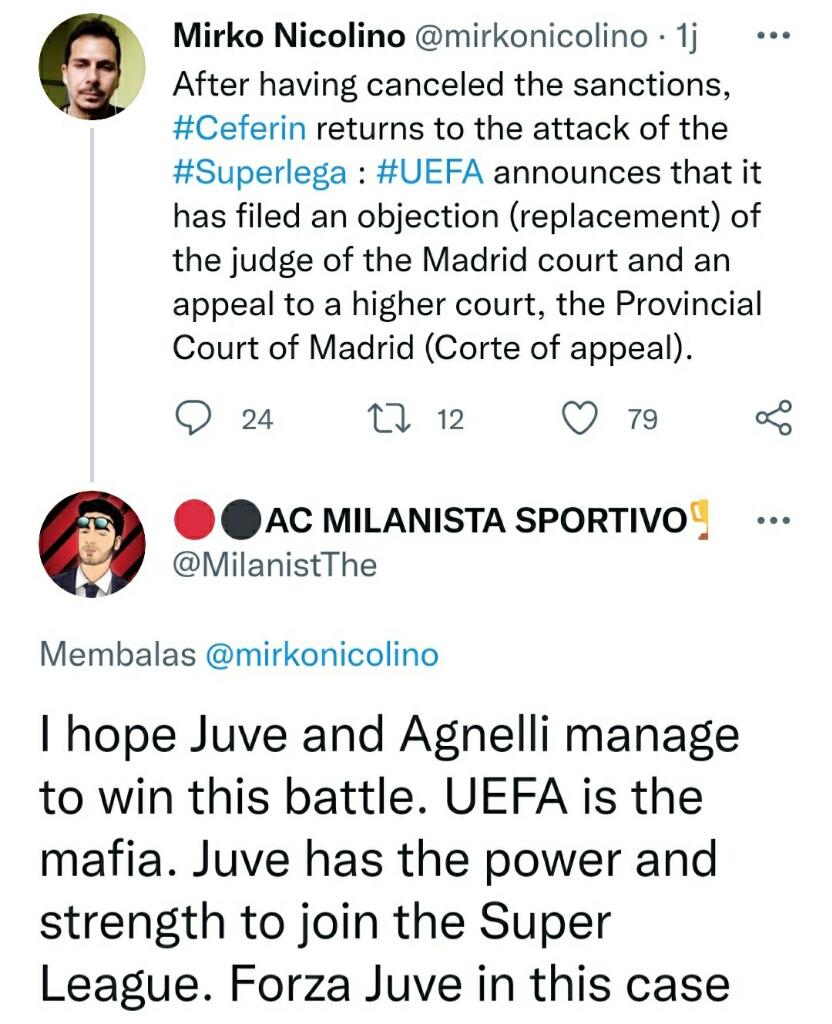Click the 1j tweet timestamp
The image size is (832, 1024).
tap(686, 36)
